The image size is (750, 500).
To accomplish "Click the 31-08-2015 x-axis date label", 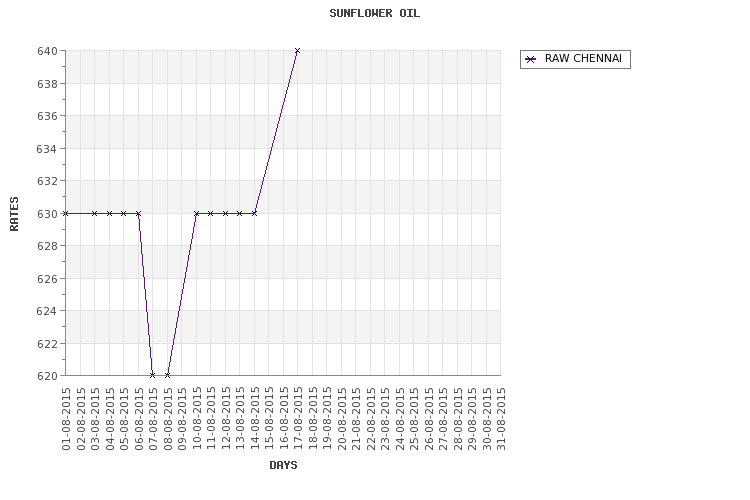I will pyautogui.click(x=501, y=419).
